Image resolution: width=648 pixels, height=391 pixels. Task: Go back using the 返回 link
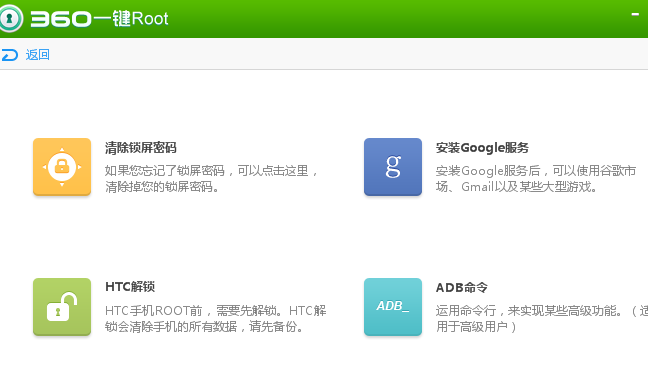pyautogui.click(x=38, y=55)
